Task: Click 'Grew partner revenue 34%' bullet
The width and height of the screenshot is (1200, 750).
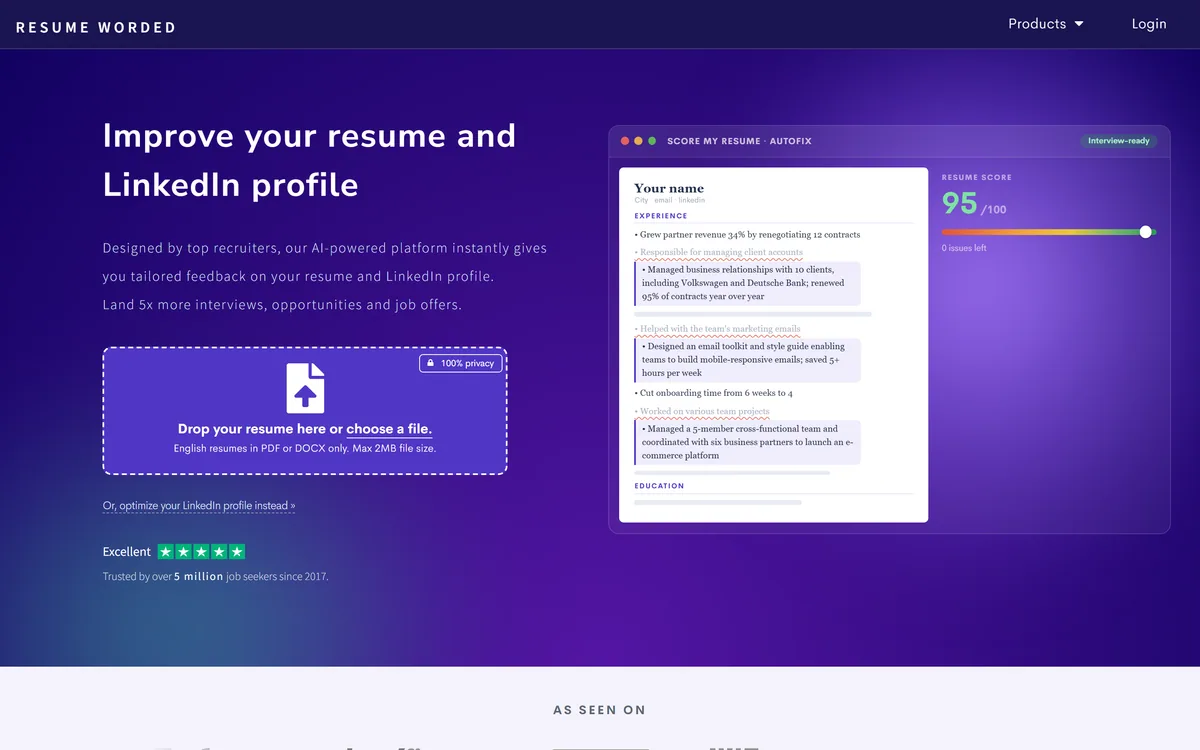Action: click(x=747, y=235)
